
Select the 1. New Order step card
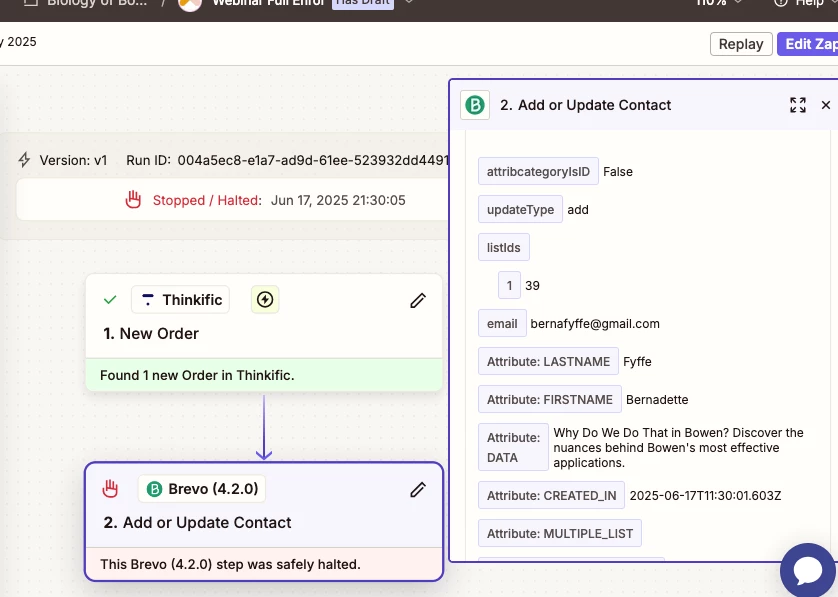tap(264, 333)
